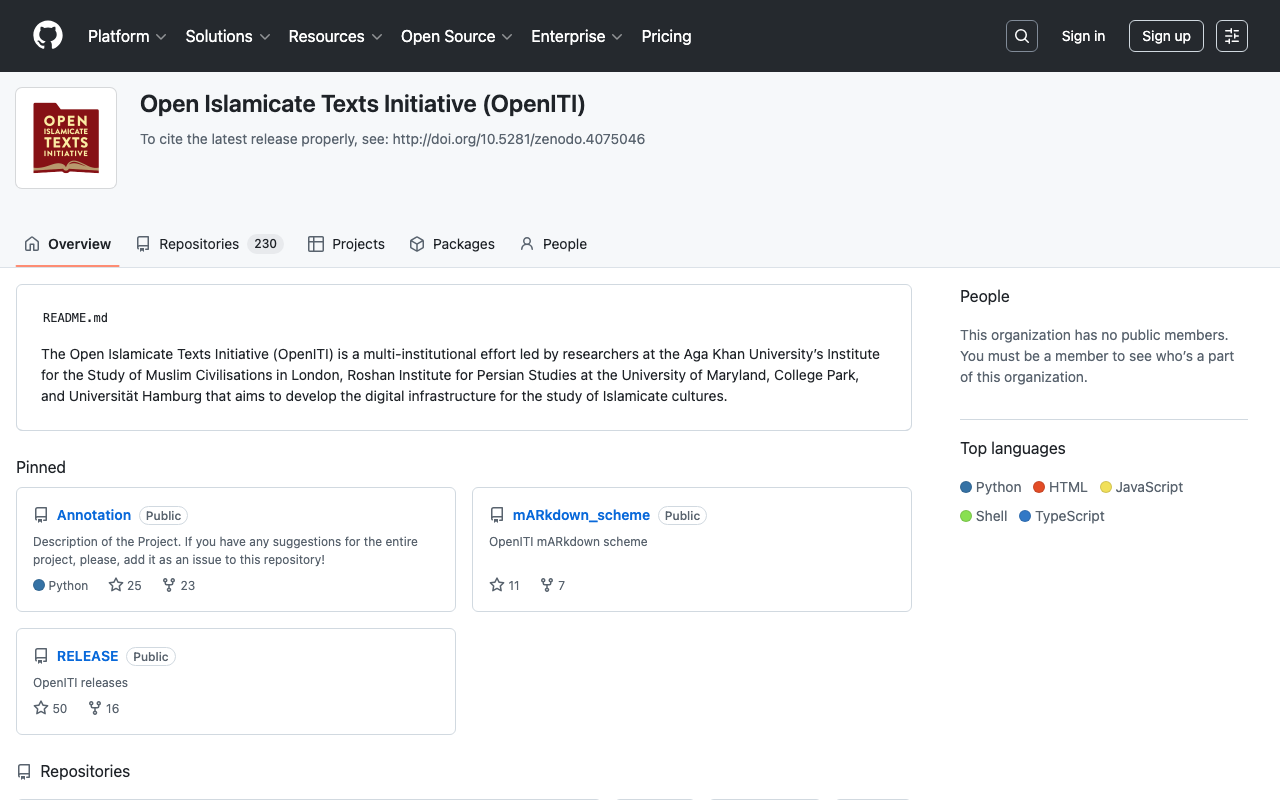Click the repository book icon beside RELEASE
The image size is (1280, 800).
point(41,655)
